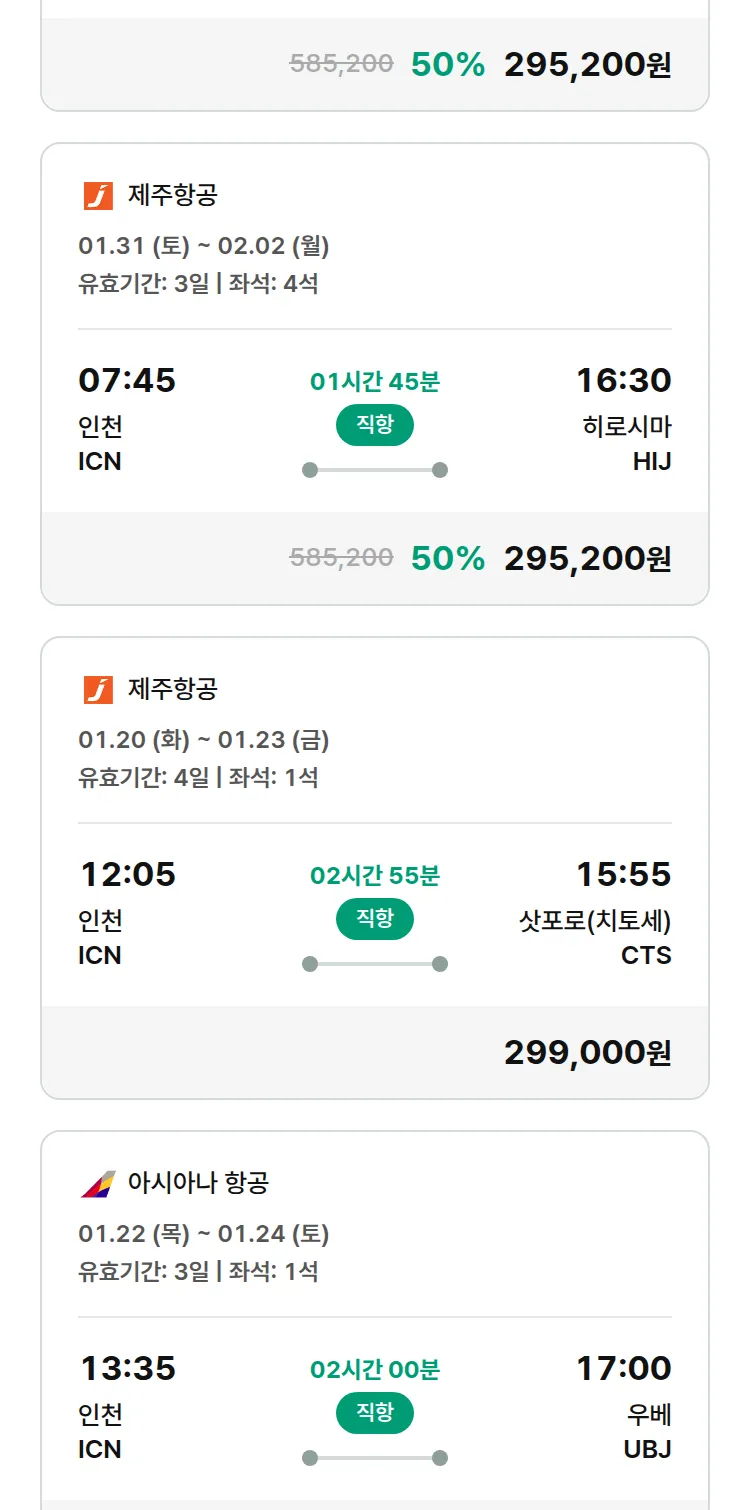Tap the 직항 badge on the Sapporo flight
Viewport: 750px width, 1510px height.
[x=375, y=919]
